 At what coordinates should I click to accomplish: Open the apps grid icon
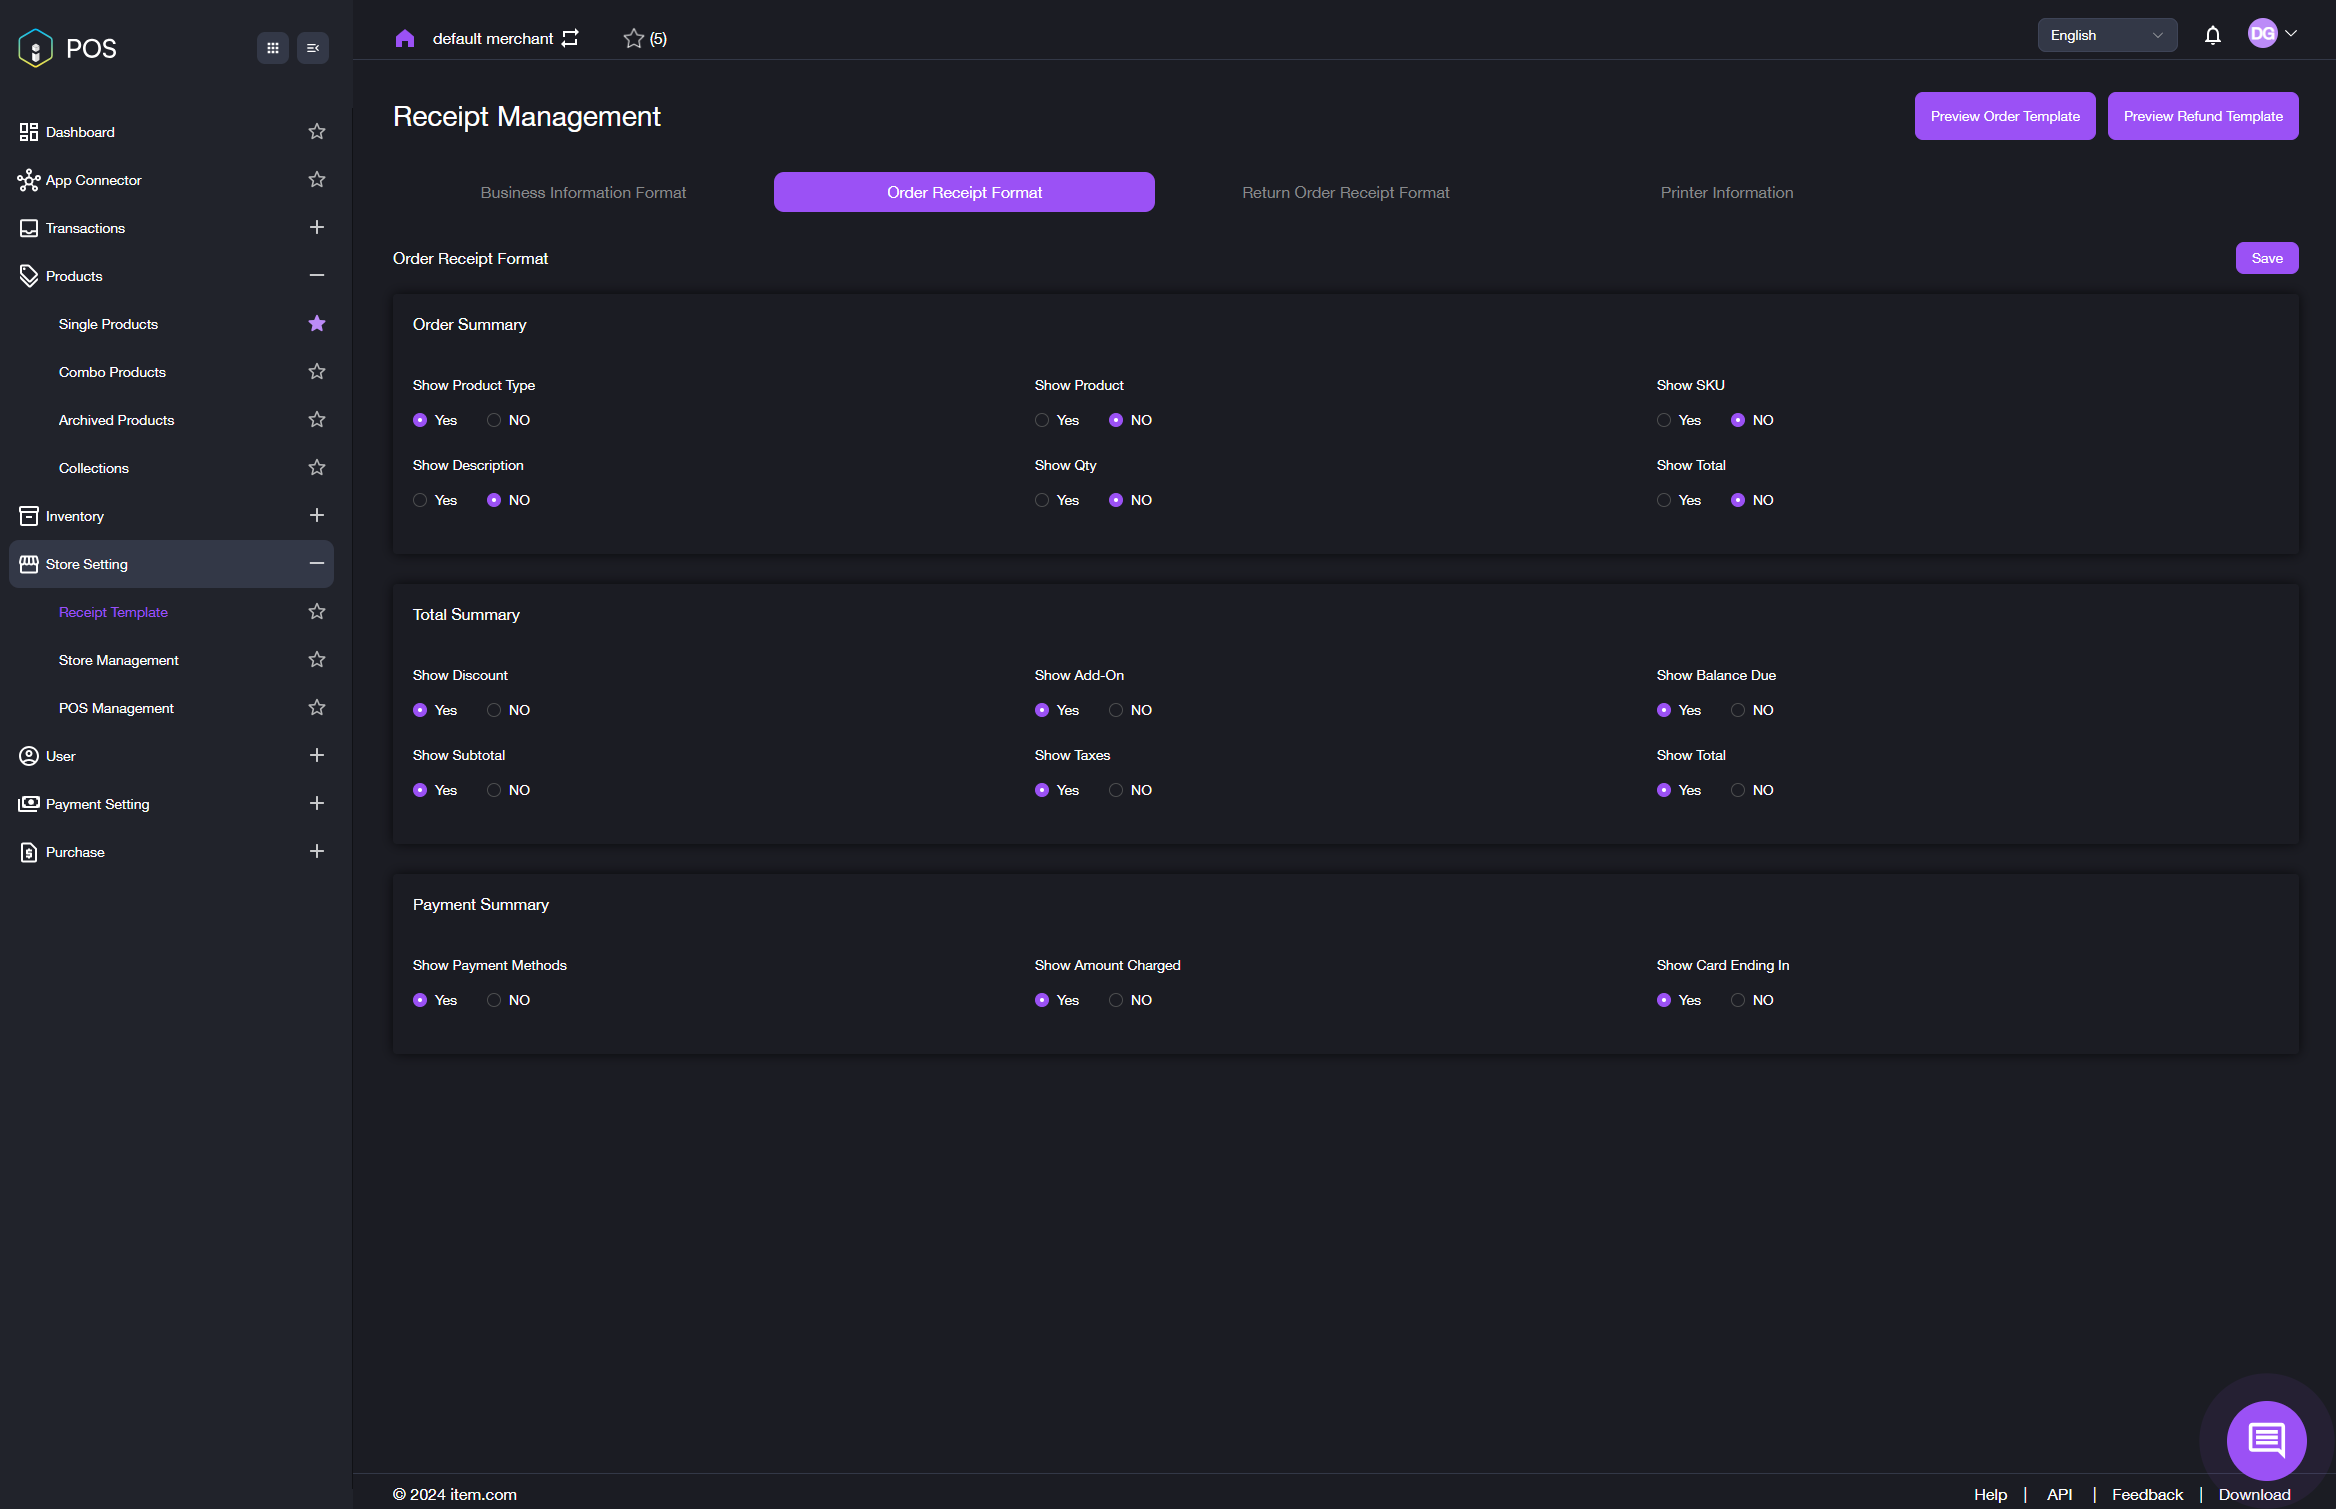[272, 48]
